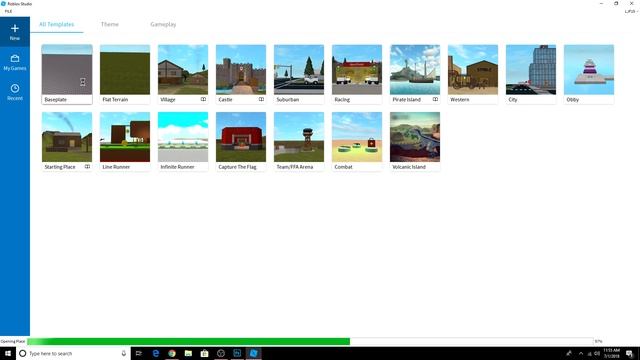Click the book icon on Pirate Island

(436, 99)
